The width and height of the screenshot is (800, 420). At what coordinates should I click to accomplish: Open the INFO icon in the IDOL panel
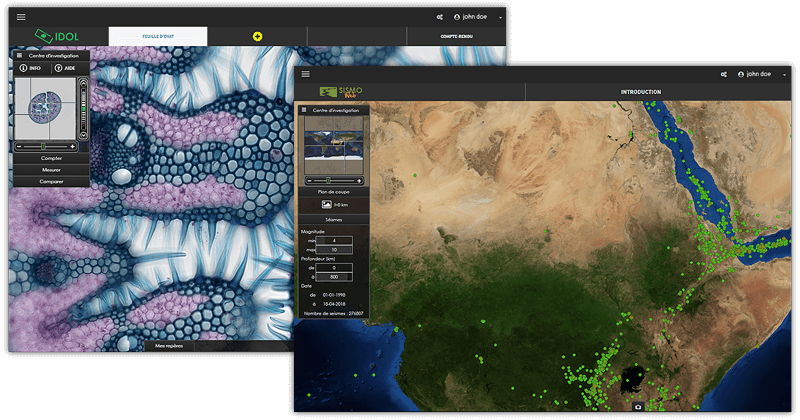24,68
